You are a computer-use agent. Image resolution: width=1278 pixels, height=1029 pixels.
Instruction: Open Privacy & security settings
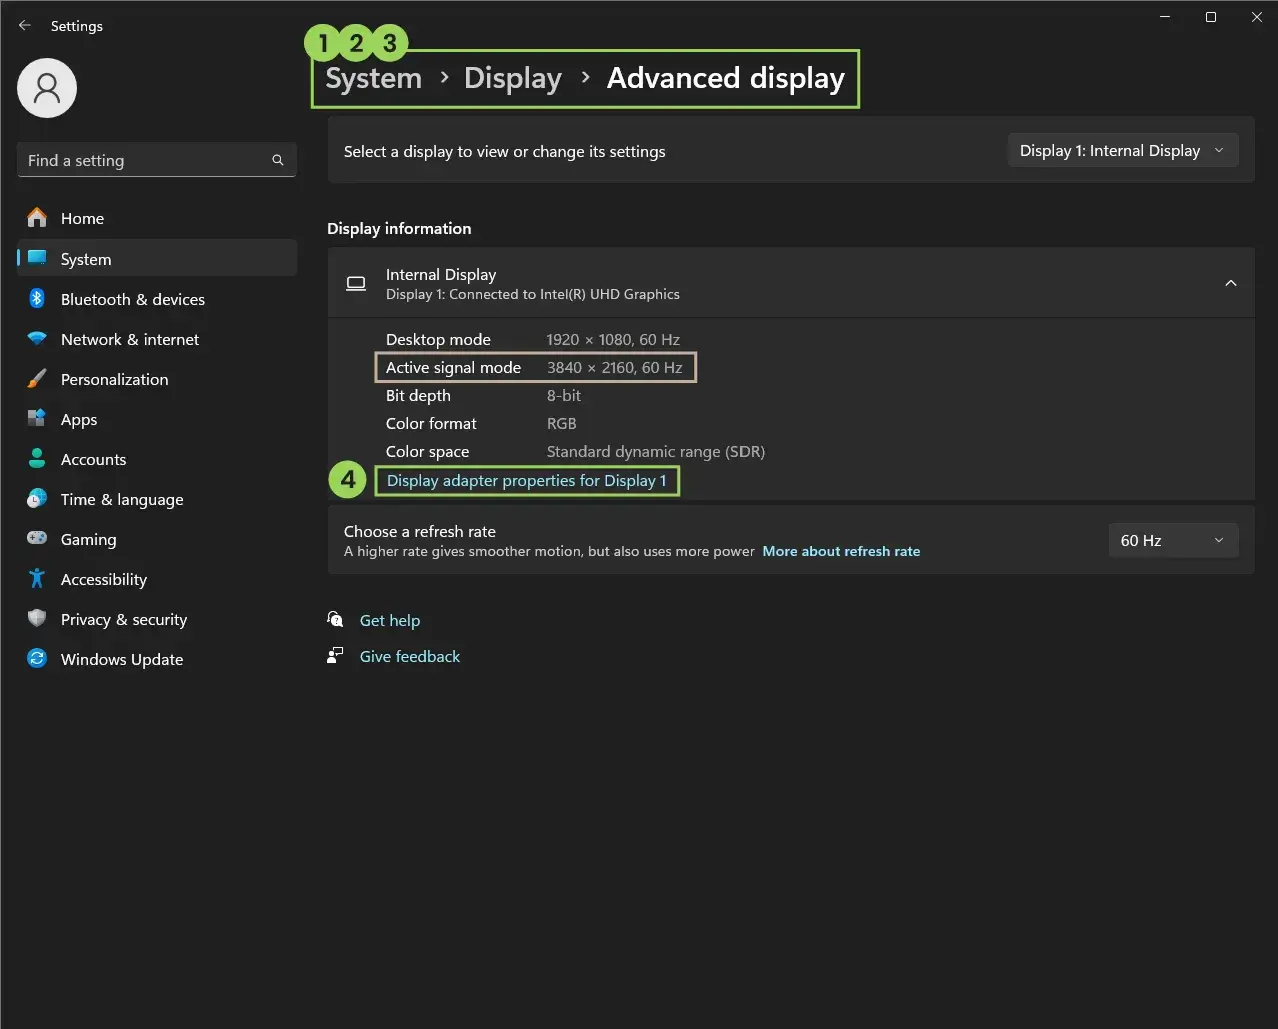(157, 619)
